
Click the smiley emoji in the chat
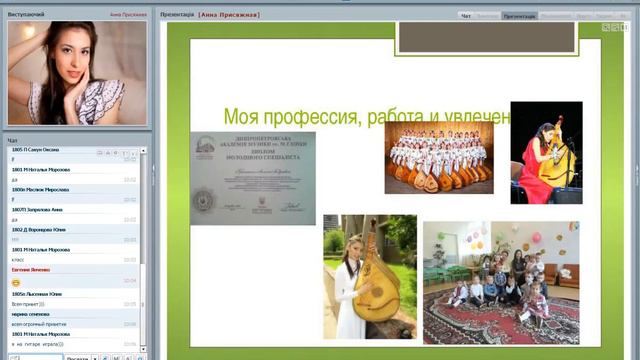tap(16, 282)
